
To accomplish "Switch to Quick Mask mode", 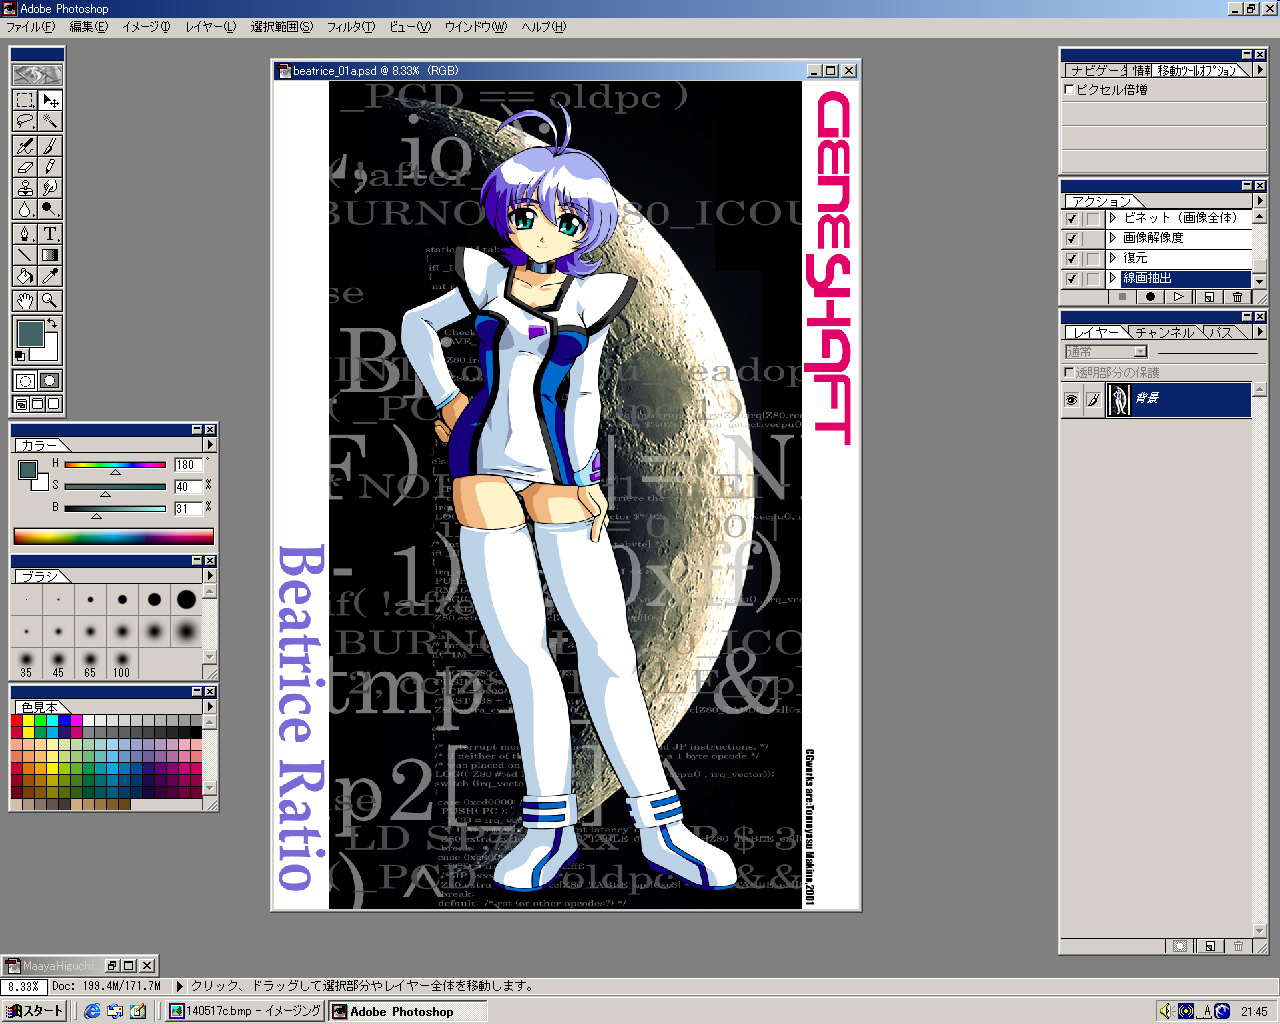I will 50,380.
